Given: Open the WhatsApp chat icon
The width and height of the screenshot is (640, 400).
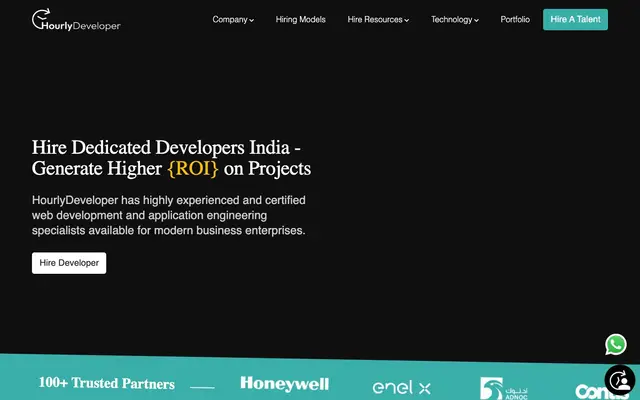Looking at the screenshot, I should pyautogui.click(x=616, y=344).
